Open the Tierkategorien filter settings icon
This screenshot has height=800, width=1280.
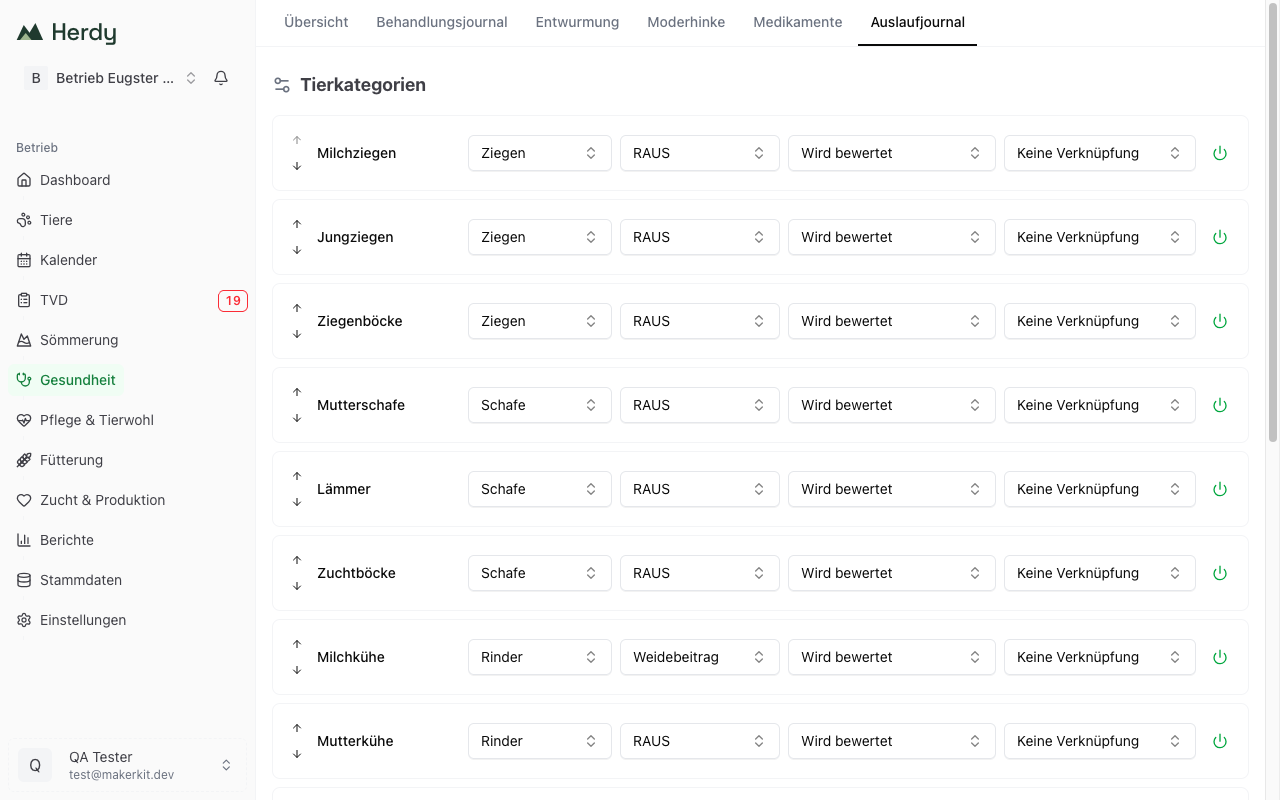pyautogui.click(x=282, y=85)
